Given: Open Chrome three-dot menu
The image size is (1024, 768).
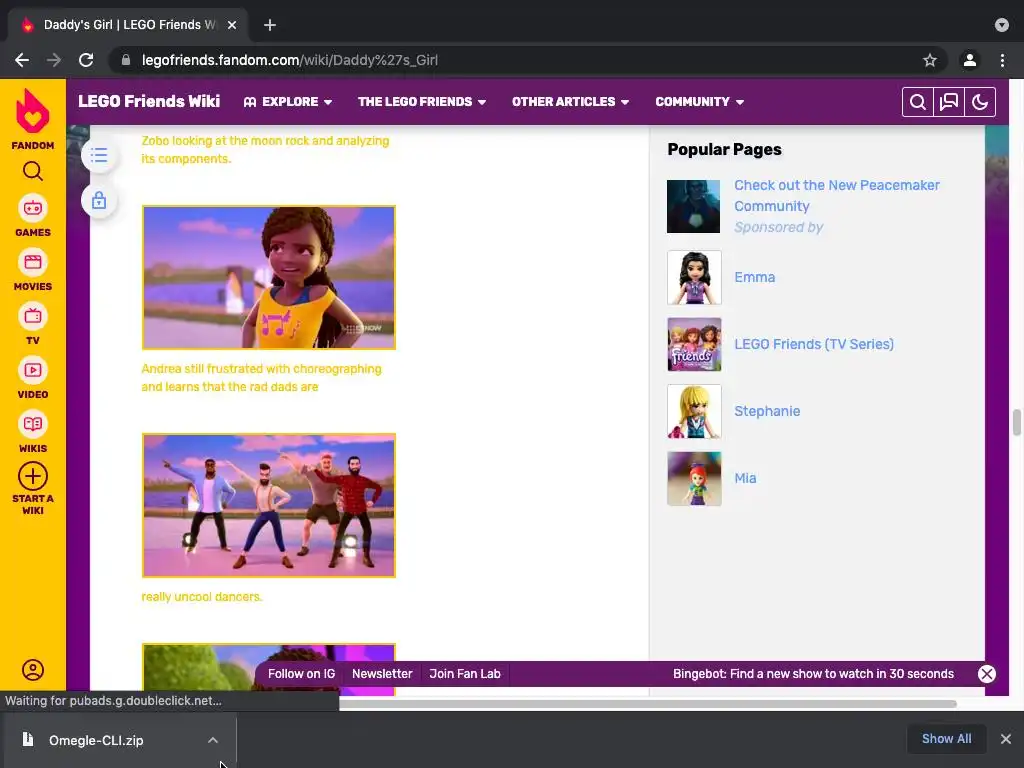Looking at the screenshot, I should [x=1002, y=60].
